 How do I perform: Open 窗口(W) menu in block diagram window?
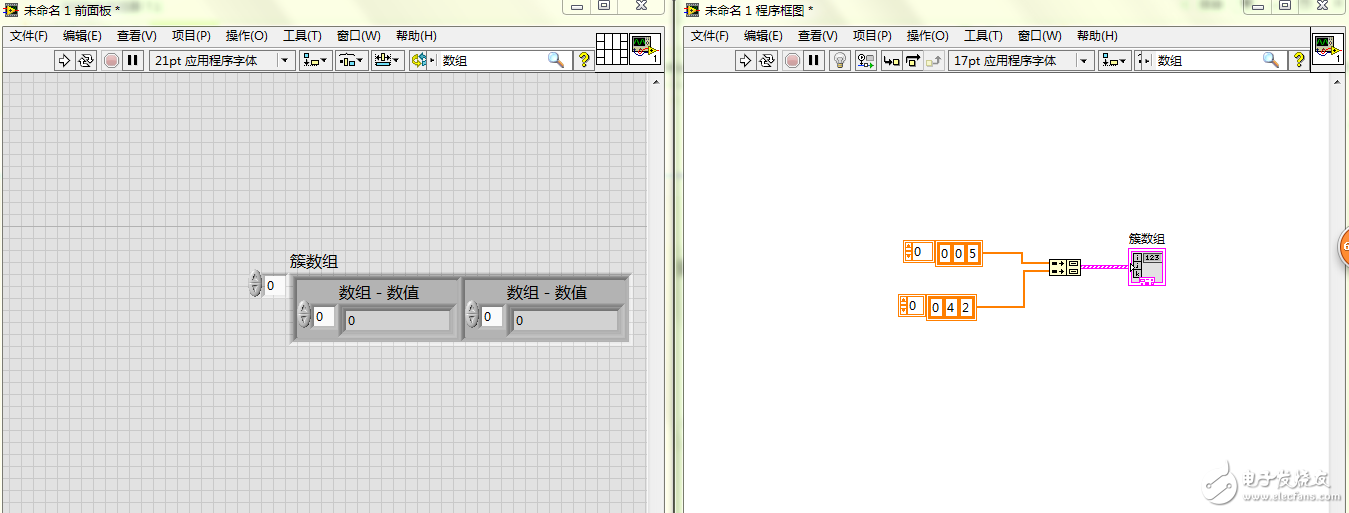1040,35
